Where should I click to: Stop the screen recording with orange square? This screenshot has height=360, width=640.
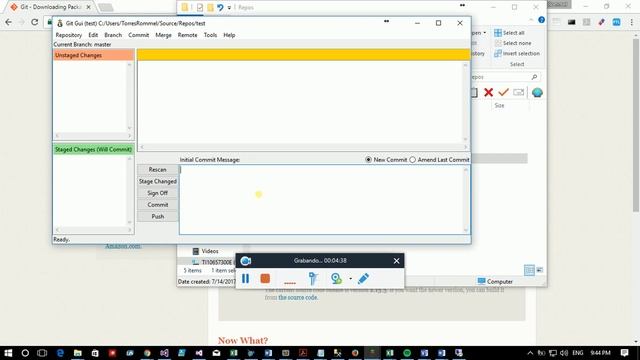tap(265, 278)
